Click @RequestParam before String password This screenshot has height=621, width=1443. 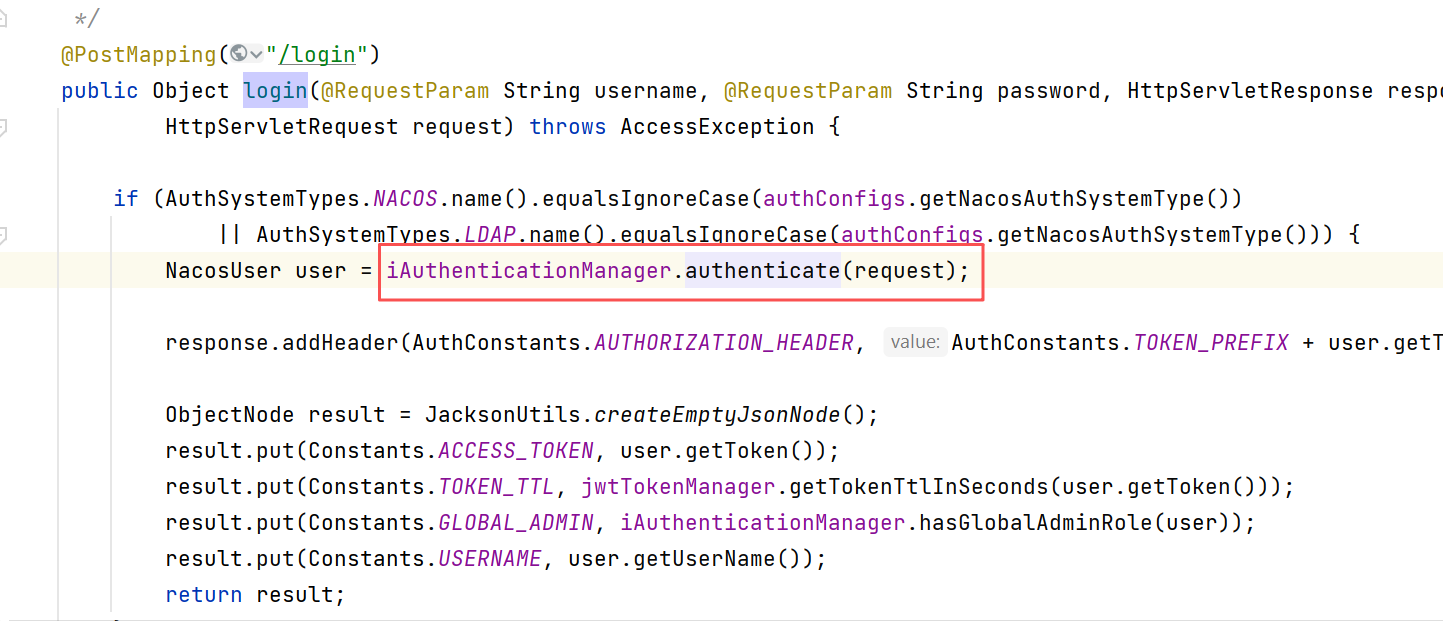pyautogui.click(x=808, y=90)
